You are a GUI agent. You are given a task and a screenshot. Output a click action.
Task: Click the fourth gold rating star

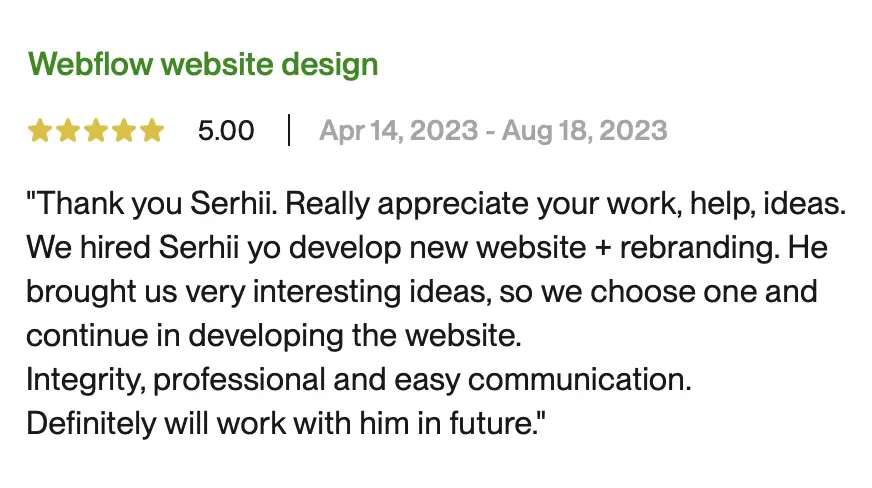point(123,131)
